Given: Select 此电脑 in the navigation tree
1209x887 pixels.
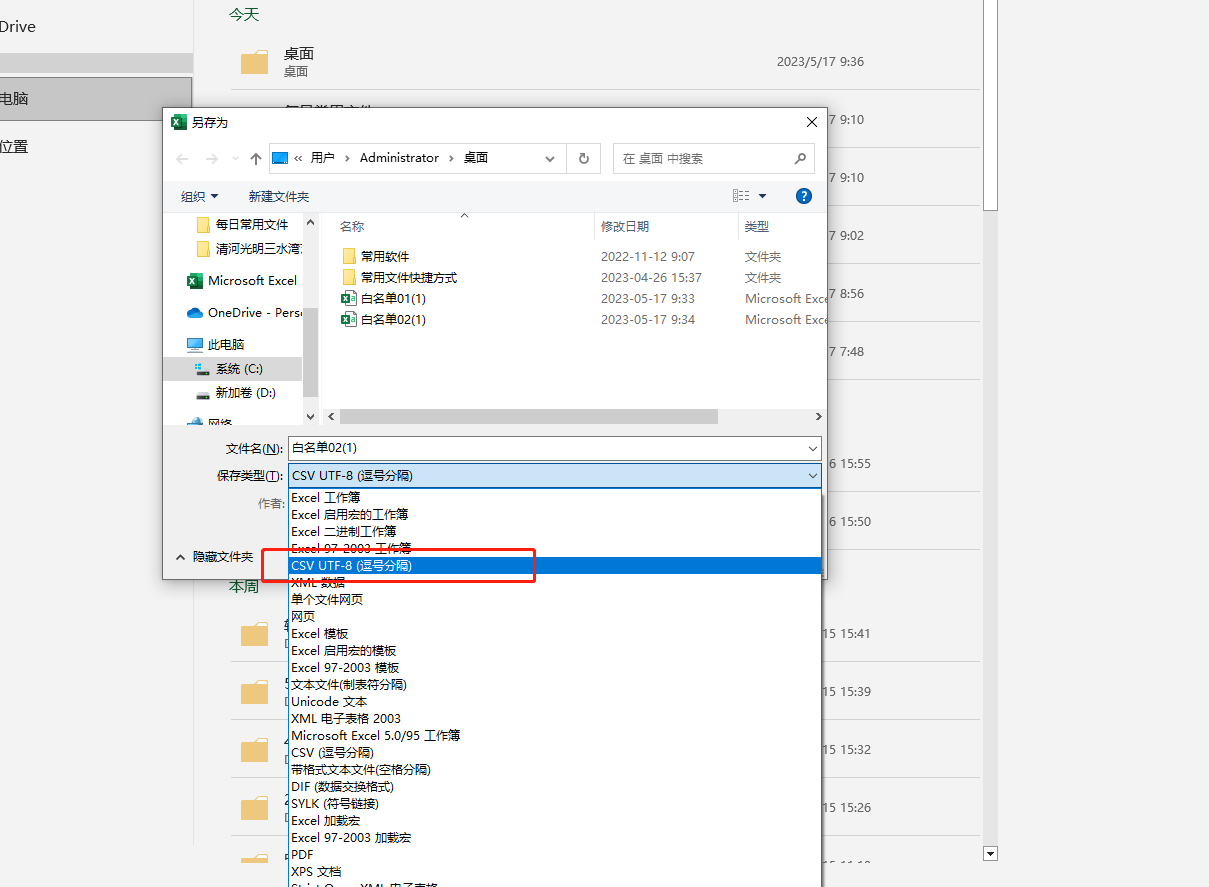Looking at the screenshot, I should pyautogui.click(x=216, y=344).
